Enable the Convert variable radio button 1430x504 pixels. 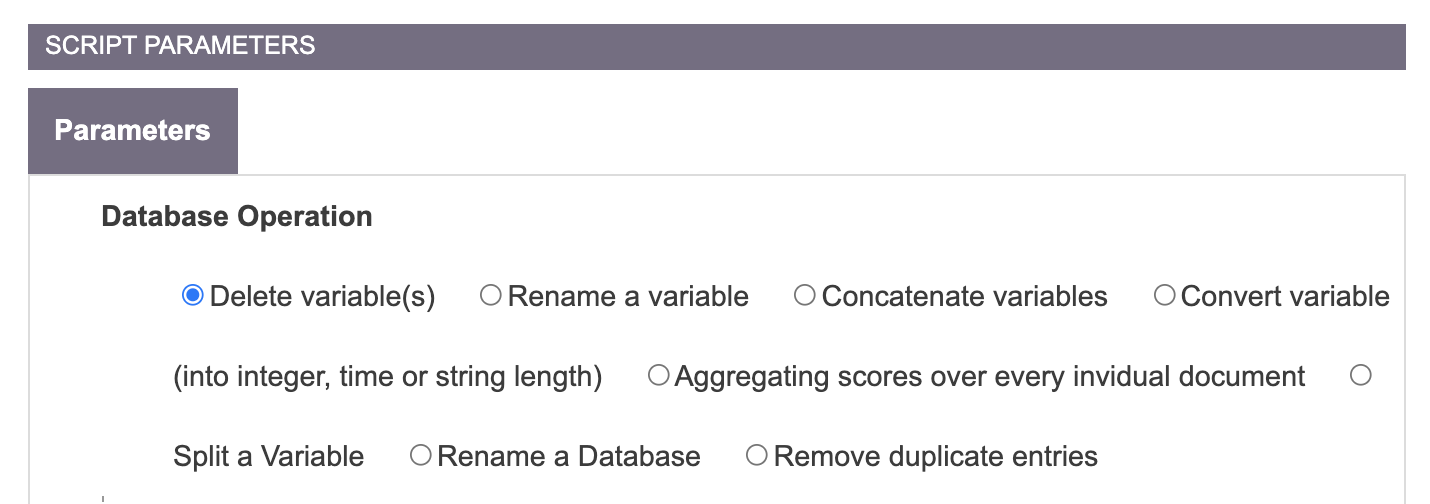coord(1164,296)
